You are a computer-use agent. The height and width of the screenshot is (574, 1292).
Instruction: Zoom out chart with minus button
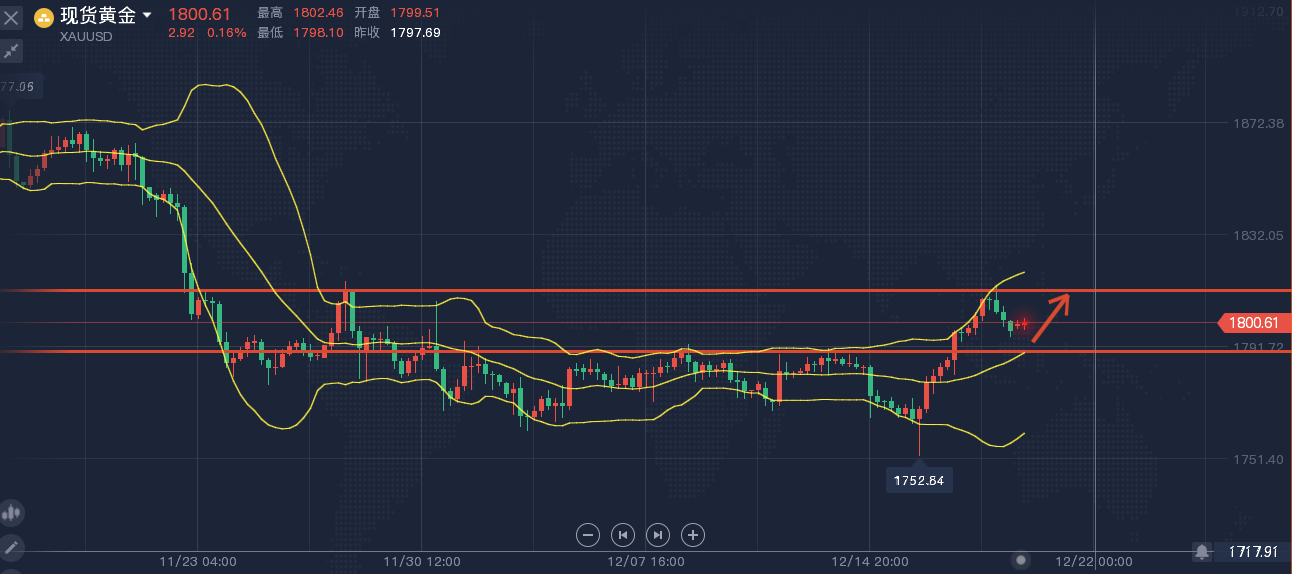coord(588,534)
